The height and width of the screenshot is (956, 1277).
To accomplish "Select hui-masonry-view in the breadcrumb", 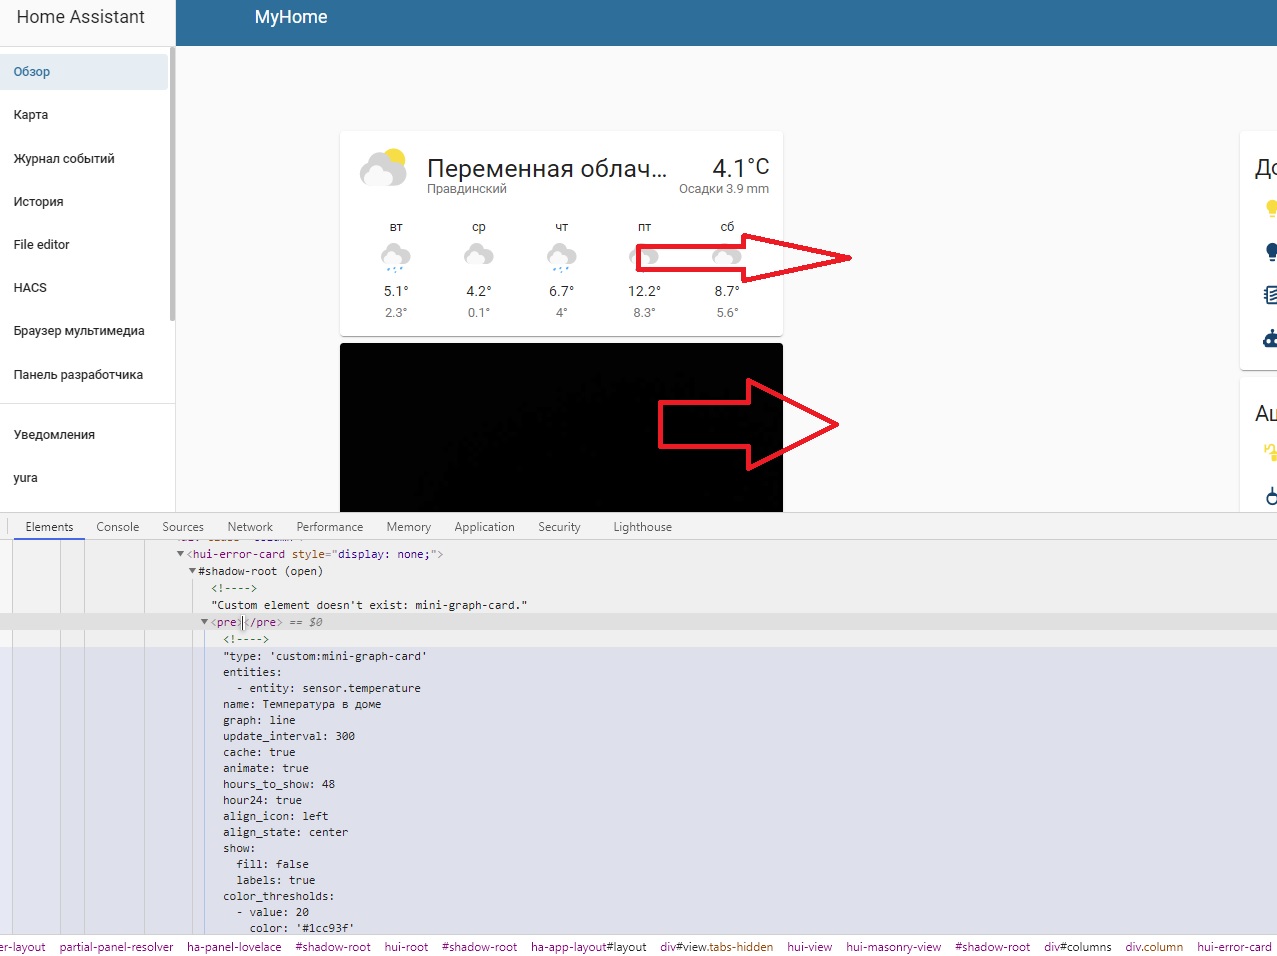I will coord(893,947).
